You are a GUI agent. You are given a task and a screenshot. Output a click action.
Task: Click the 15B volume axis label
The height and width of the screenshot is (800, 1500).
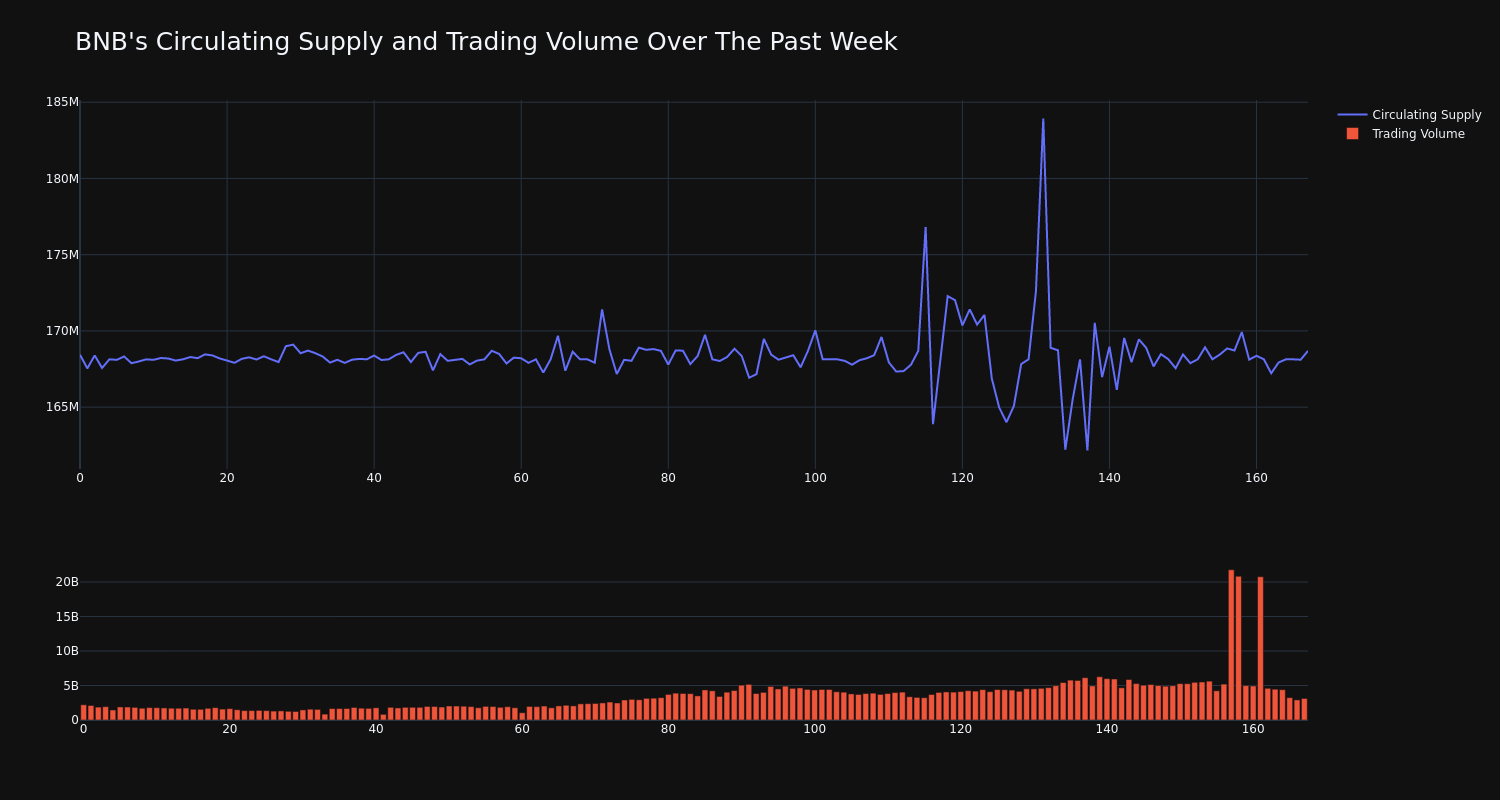point(67,617)
